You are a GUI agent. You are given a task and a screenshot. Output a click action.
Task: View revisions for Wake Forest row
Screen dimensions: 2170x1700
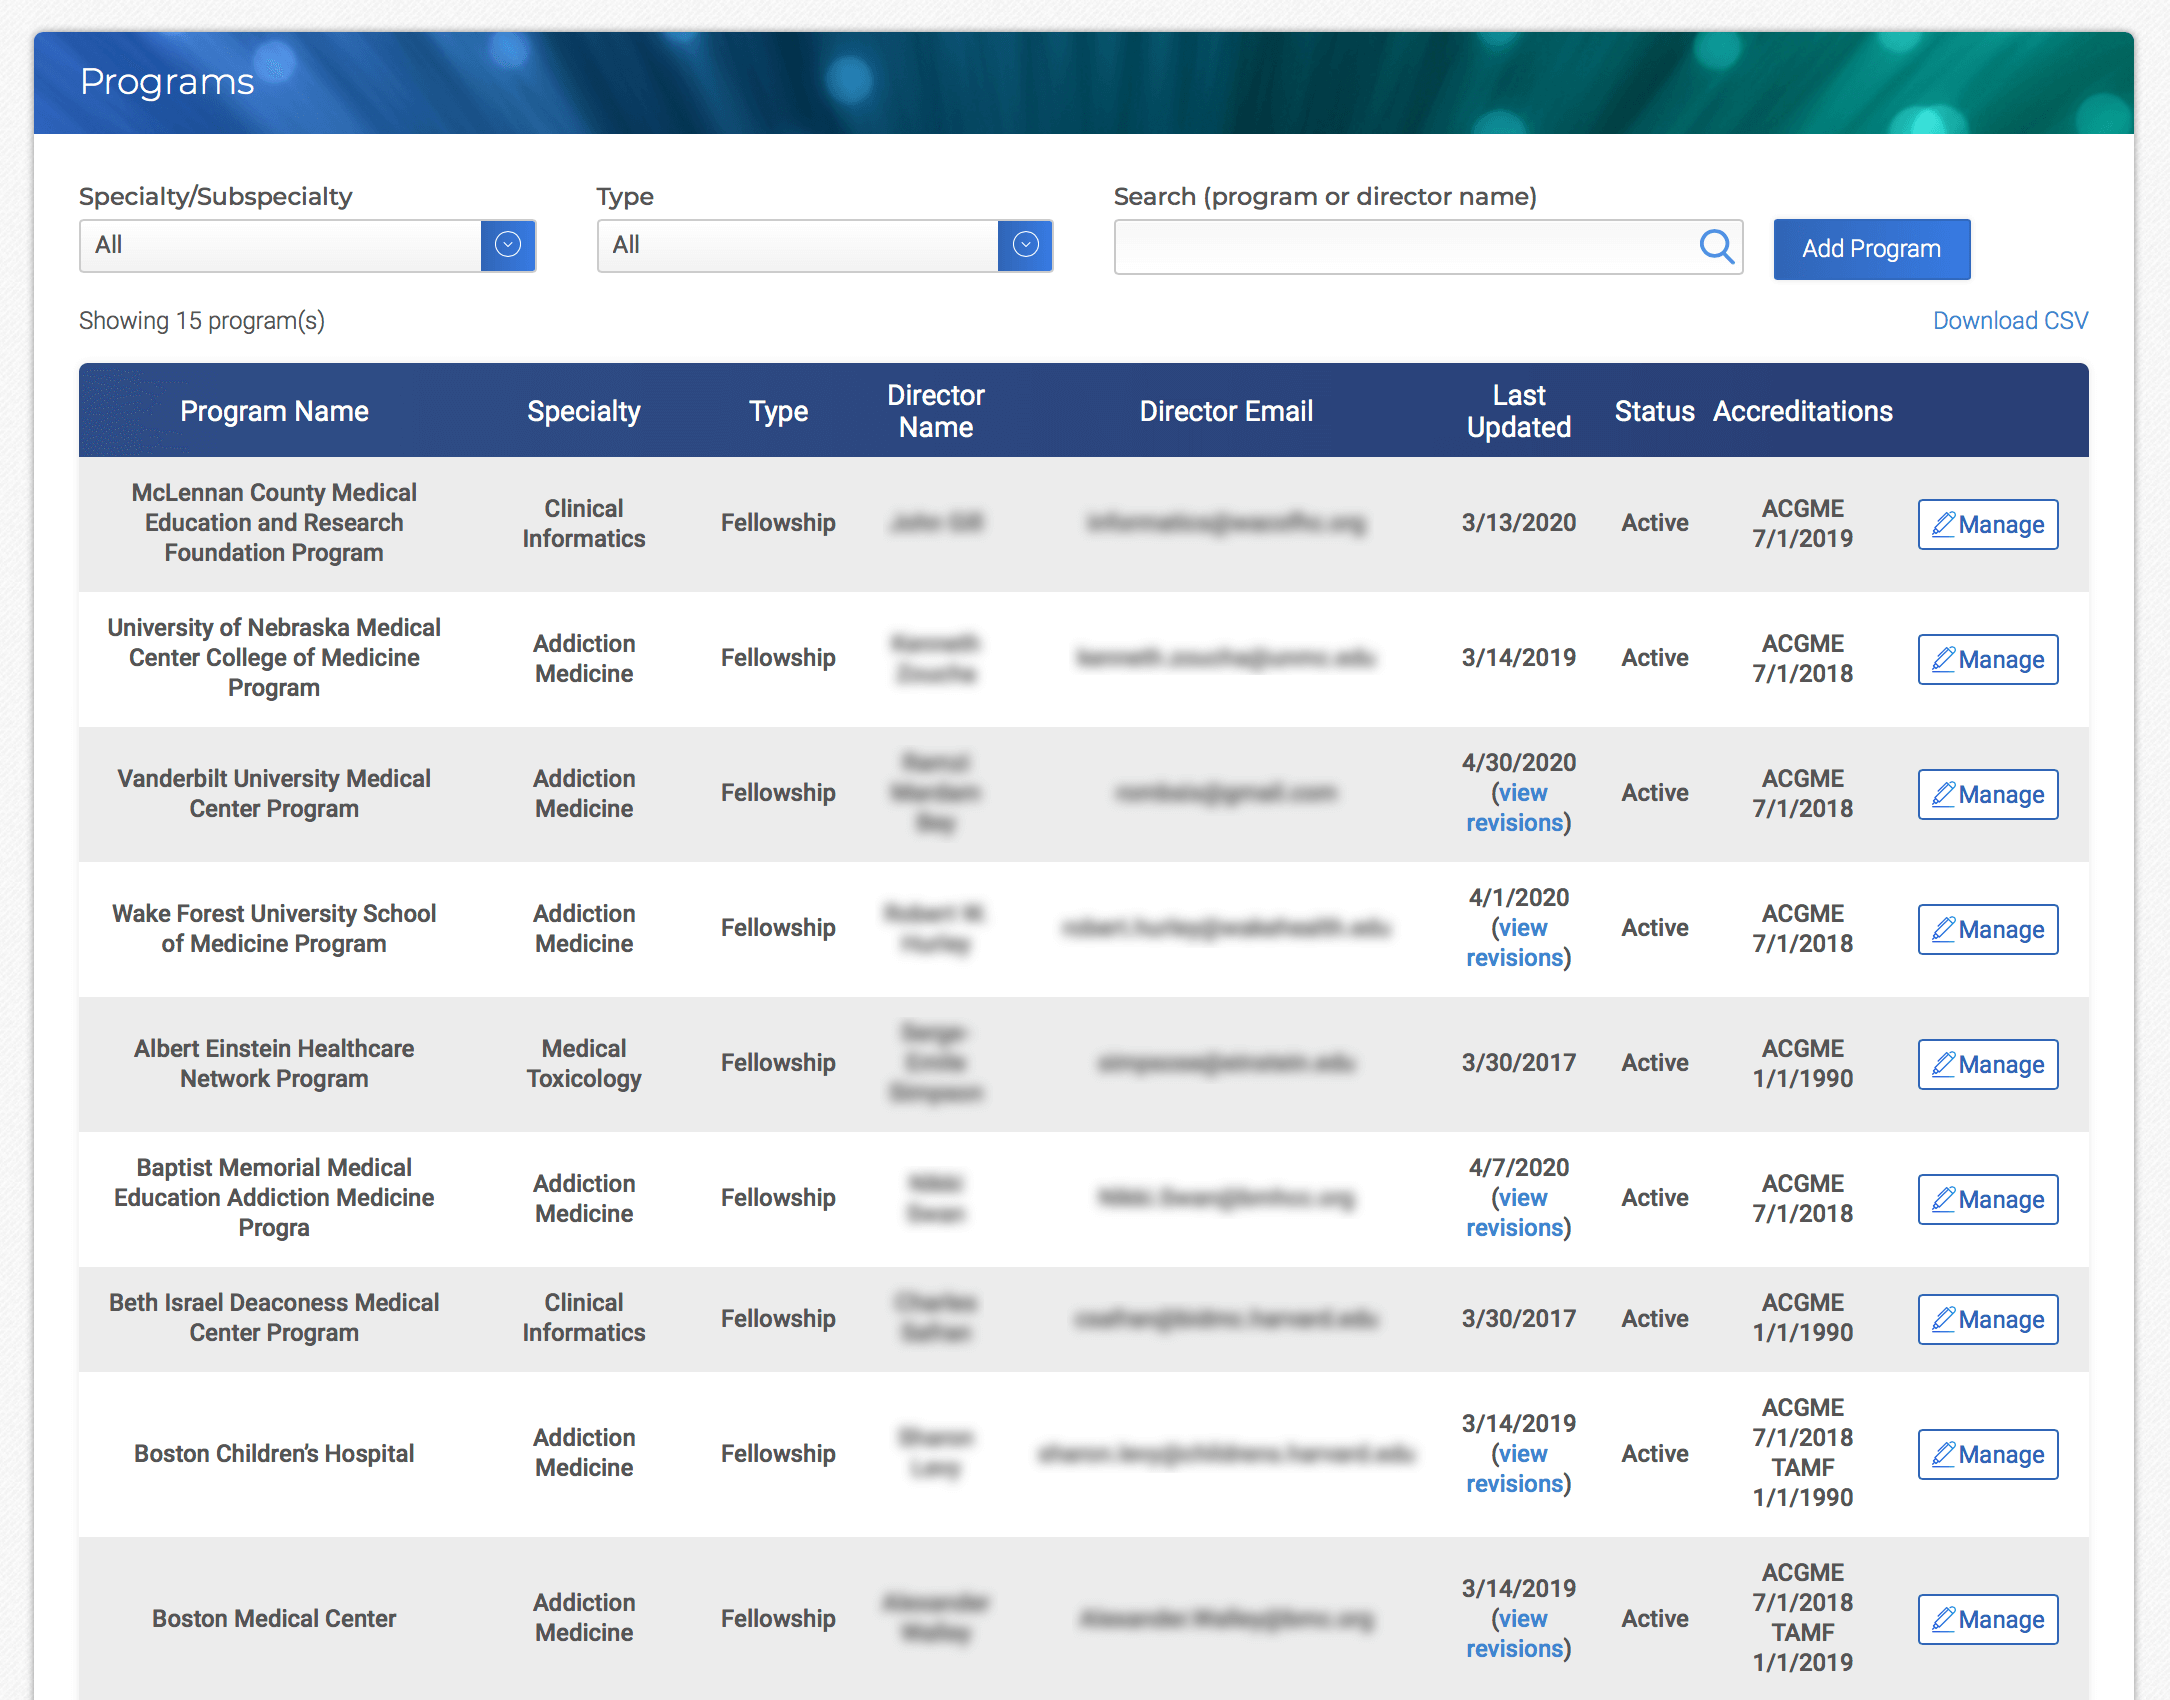click(1518, 943)
